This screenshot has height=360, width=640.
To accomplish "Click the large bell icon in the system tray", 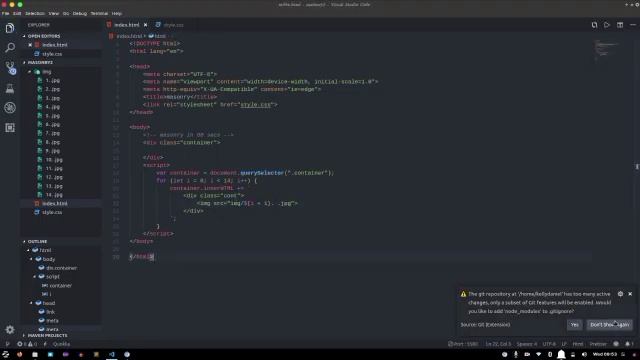I will 562,355.
